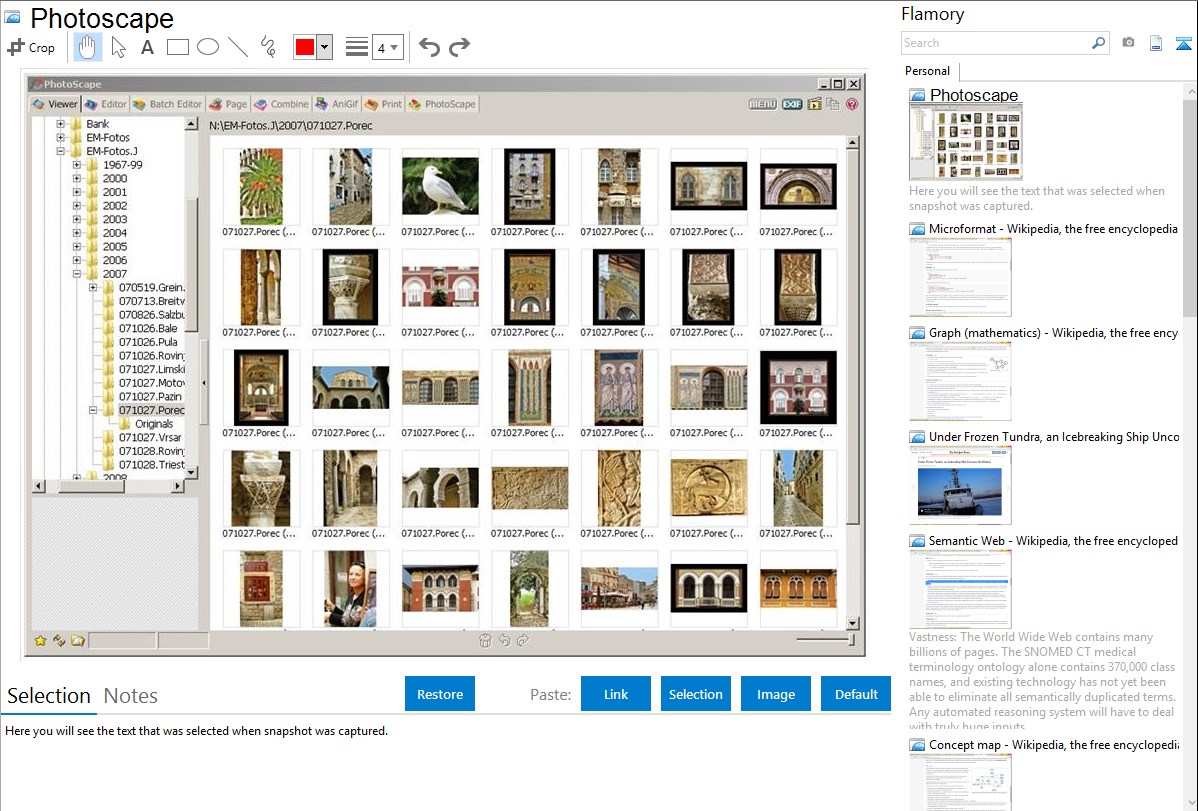1198x811 pixels.
Task: Select the Crop tool
Action: (x=31, y=47)
